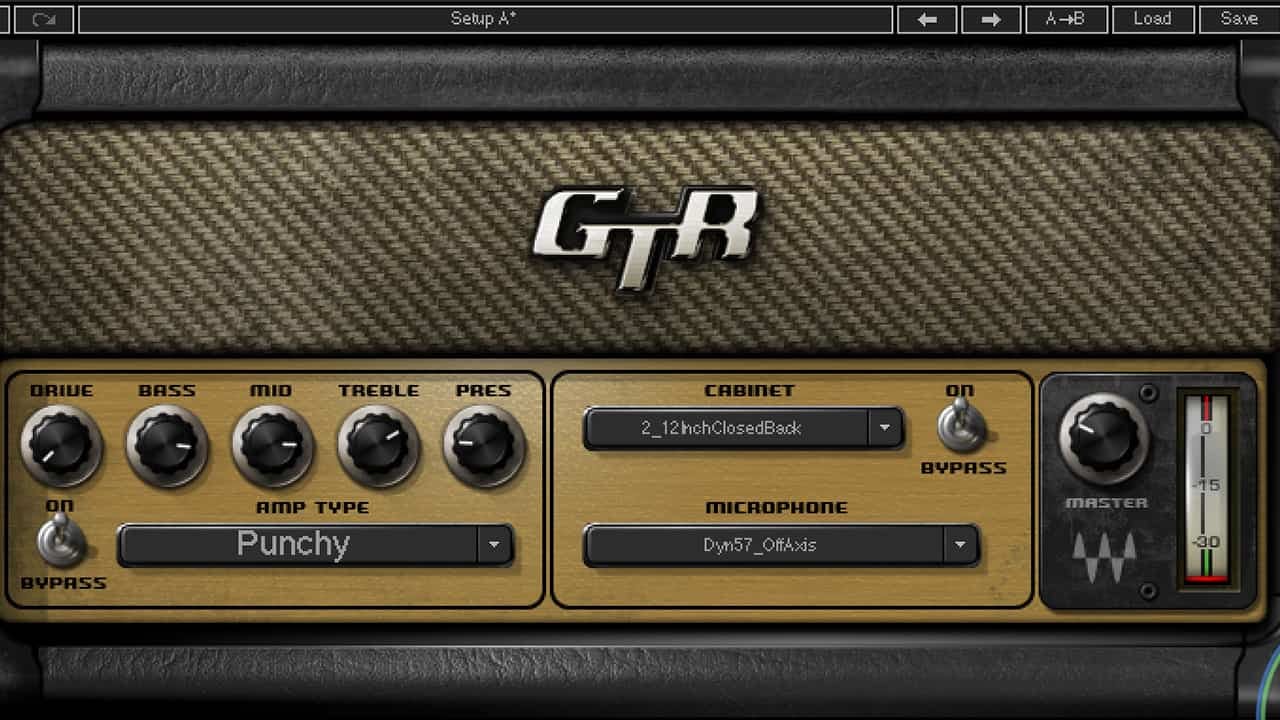
Task: Click the Bass knob
Action: [167, 445]
